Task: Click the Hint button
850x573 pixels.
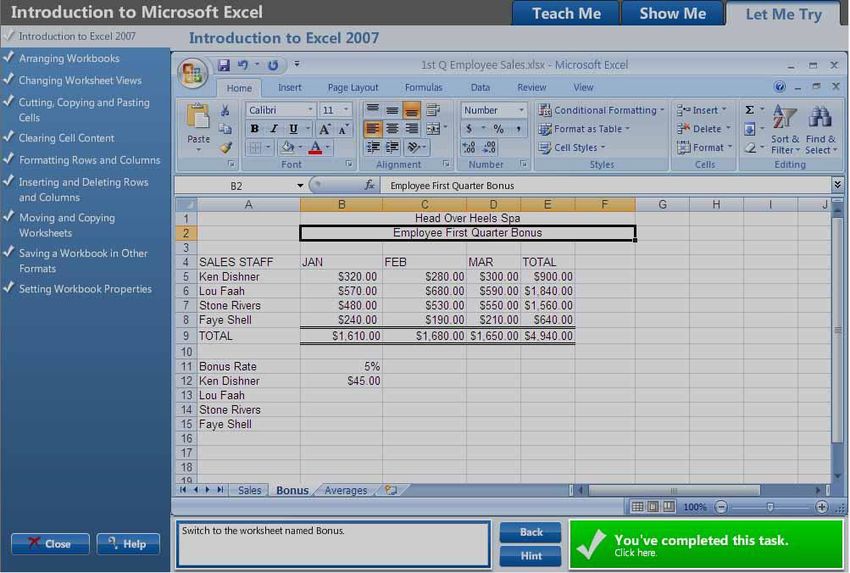Action: pos(531,556)
